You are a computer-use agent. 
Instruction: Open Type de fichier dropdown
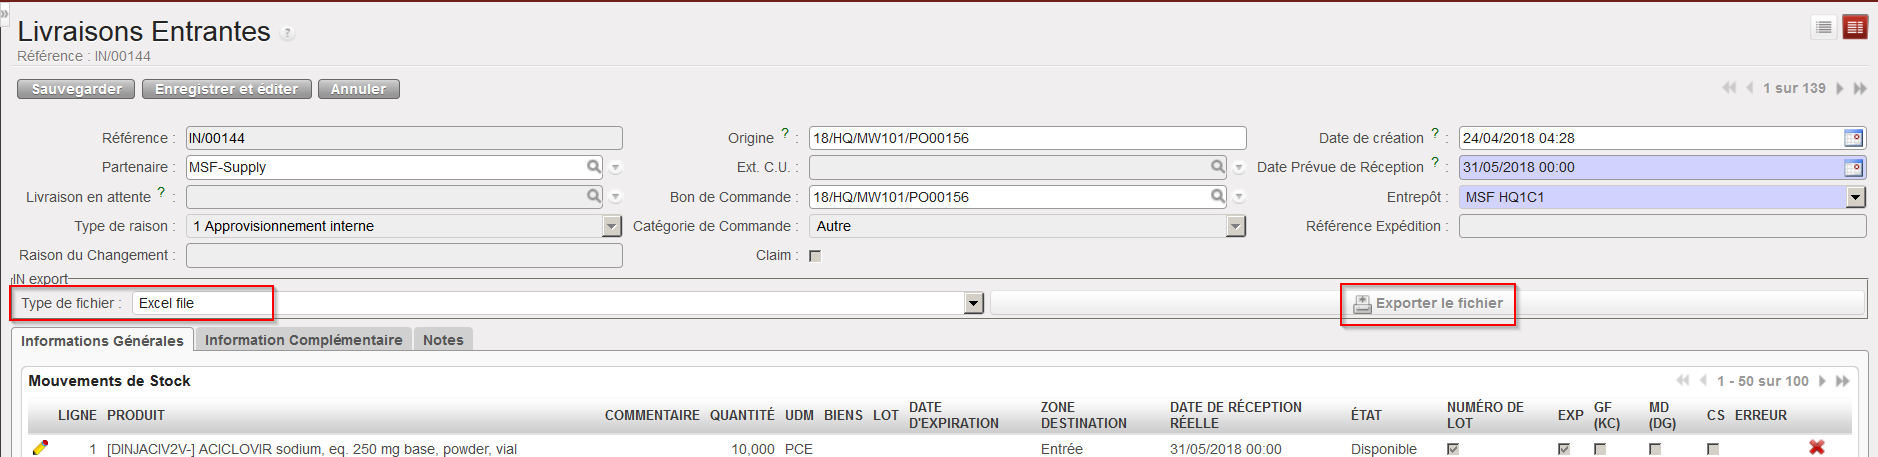[974, 303]
